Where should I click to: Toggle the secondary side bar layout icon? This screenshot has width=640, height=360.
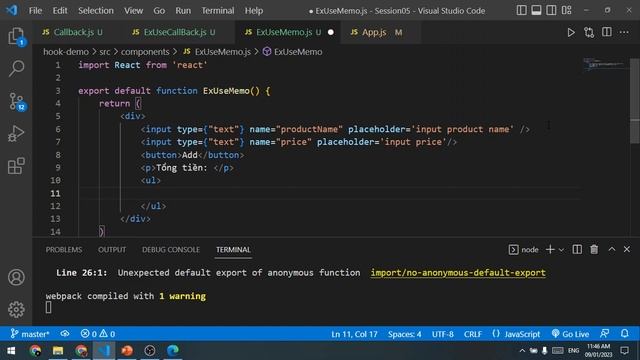click(x=551, y=10)
